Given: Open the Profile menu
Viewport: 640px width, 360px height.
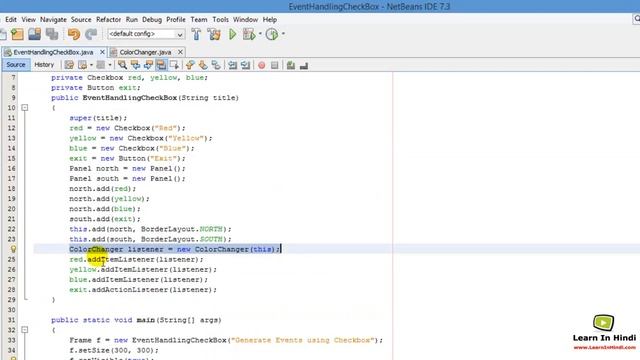Looking at the screenshot, I should (176, 20).
